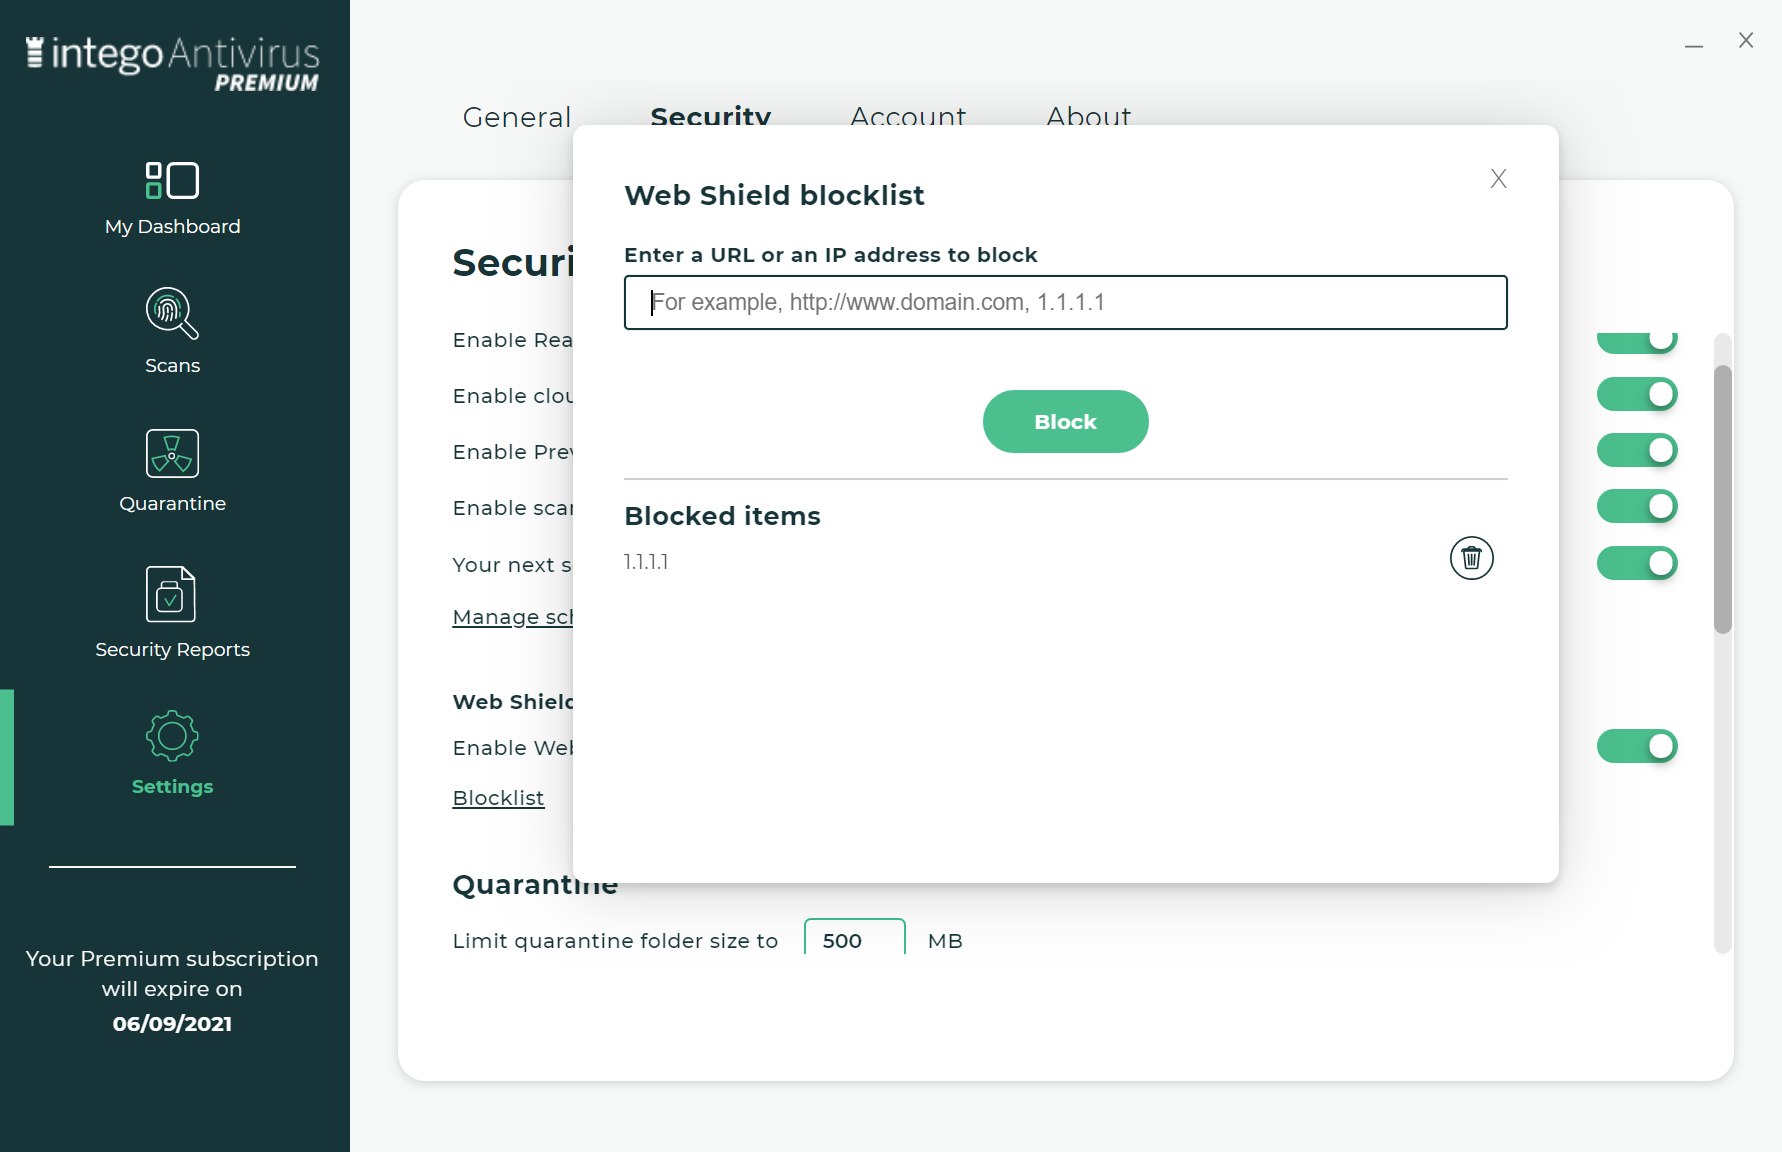This screenshot has height=1152, width=1782.
Task: Select the Settings gear icon
Action: pyautogui.click(x=172, y=737)
